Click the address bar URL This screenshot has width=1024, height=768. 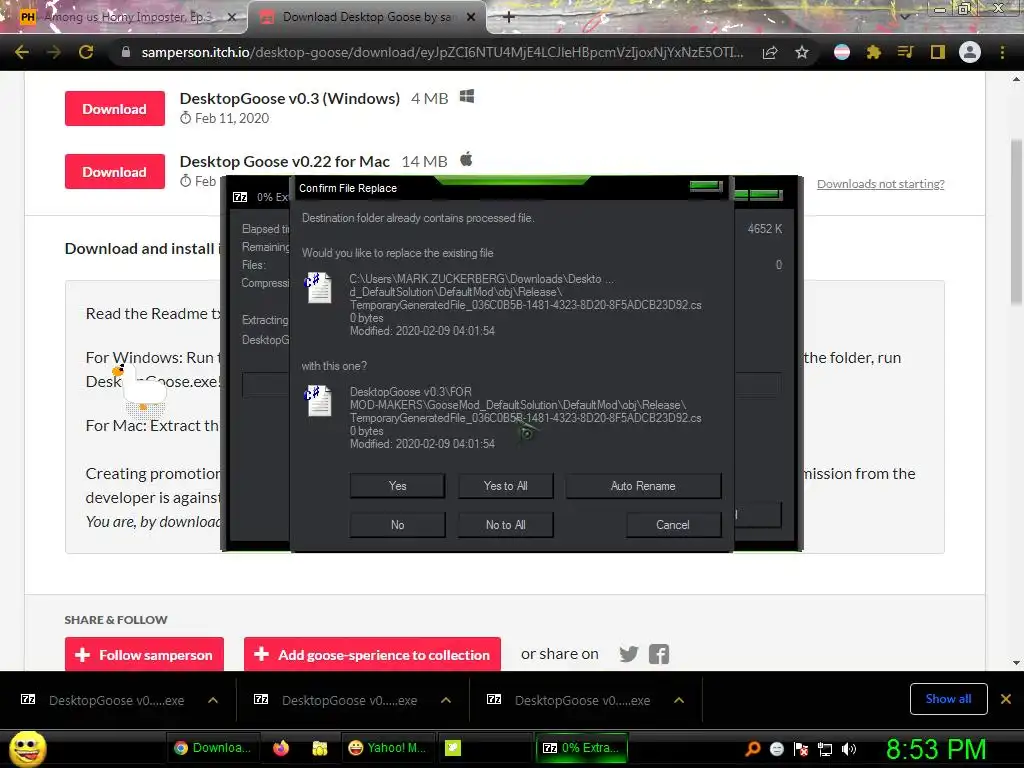pos(442,52)
